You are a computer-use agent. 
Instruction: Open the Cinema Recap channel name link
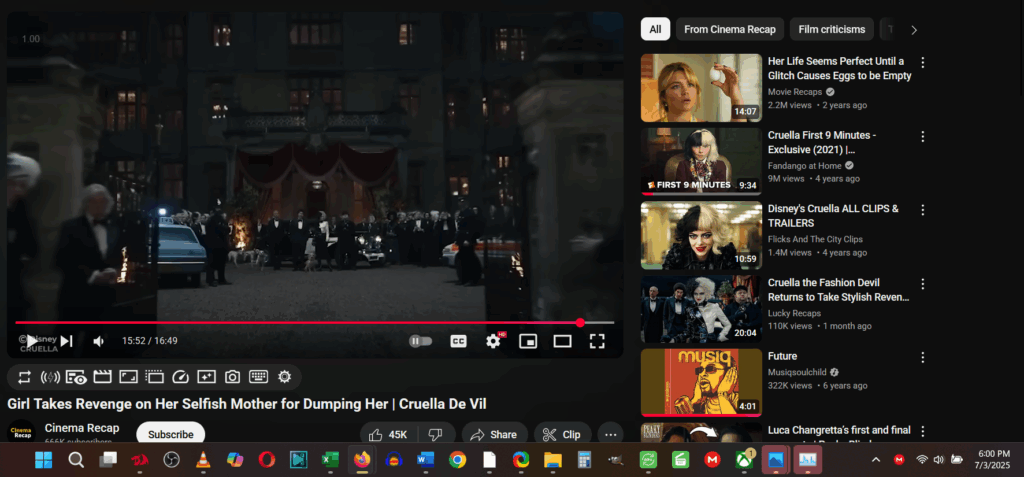point(82,428)
